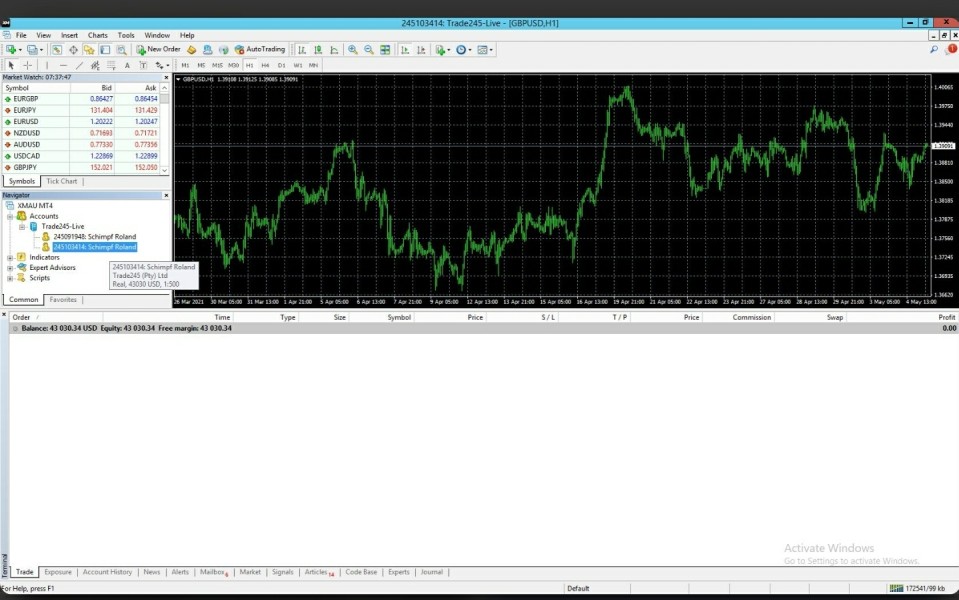Switch to the Account History tab
This screenshot has height=600, width=959.
107,572
